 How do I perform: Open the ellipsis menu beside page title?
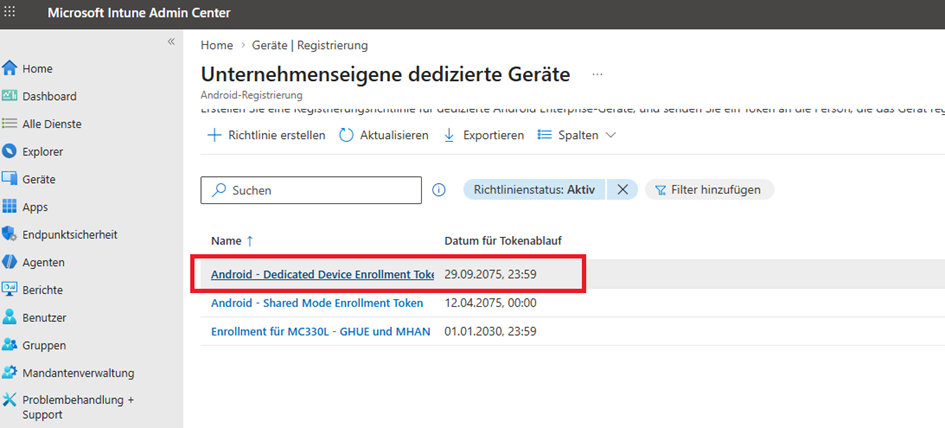click(x=597, y=74)
